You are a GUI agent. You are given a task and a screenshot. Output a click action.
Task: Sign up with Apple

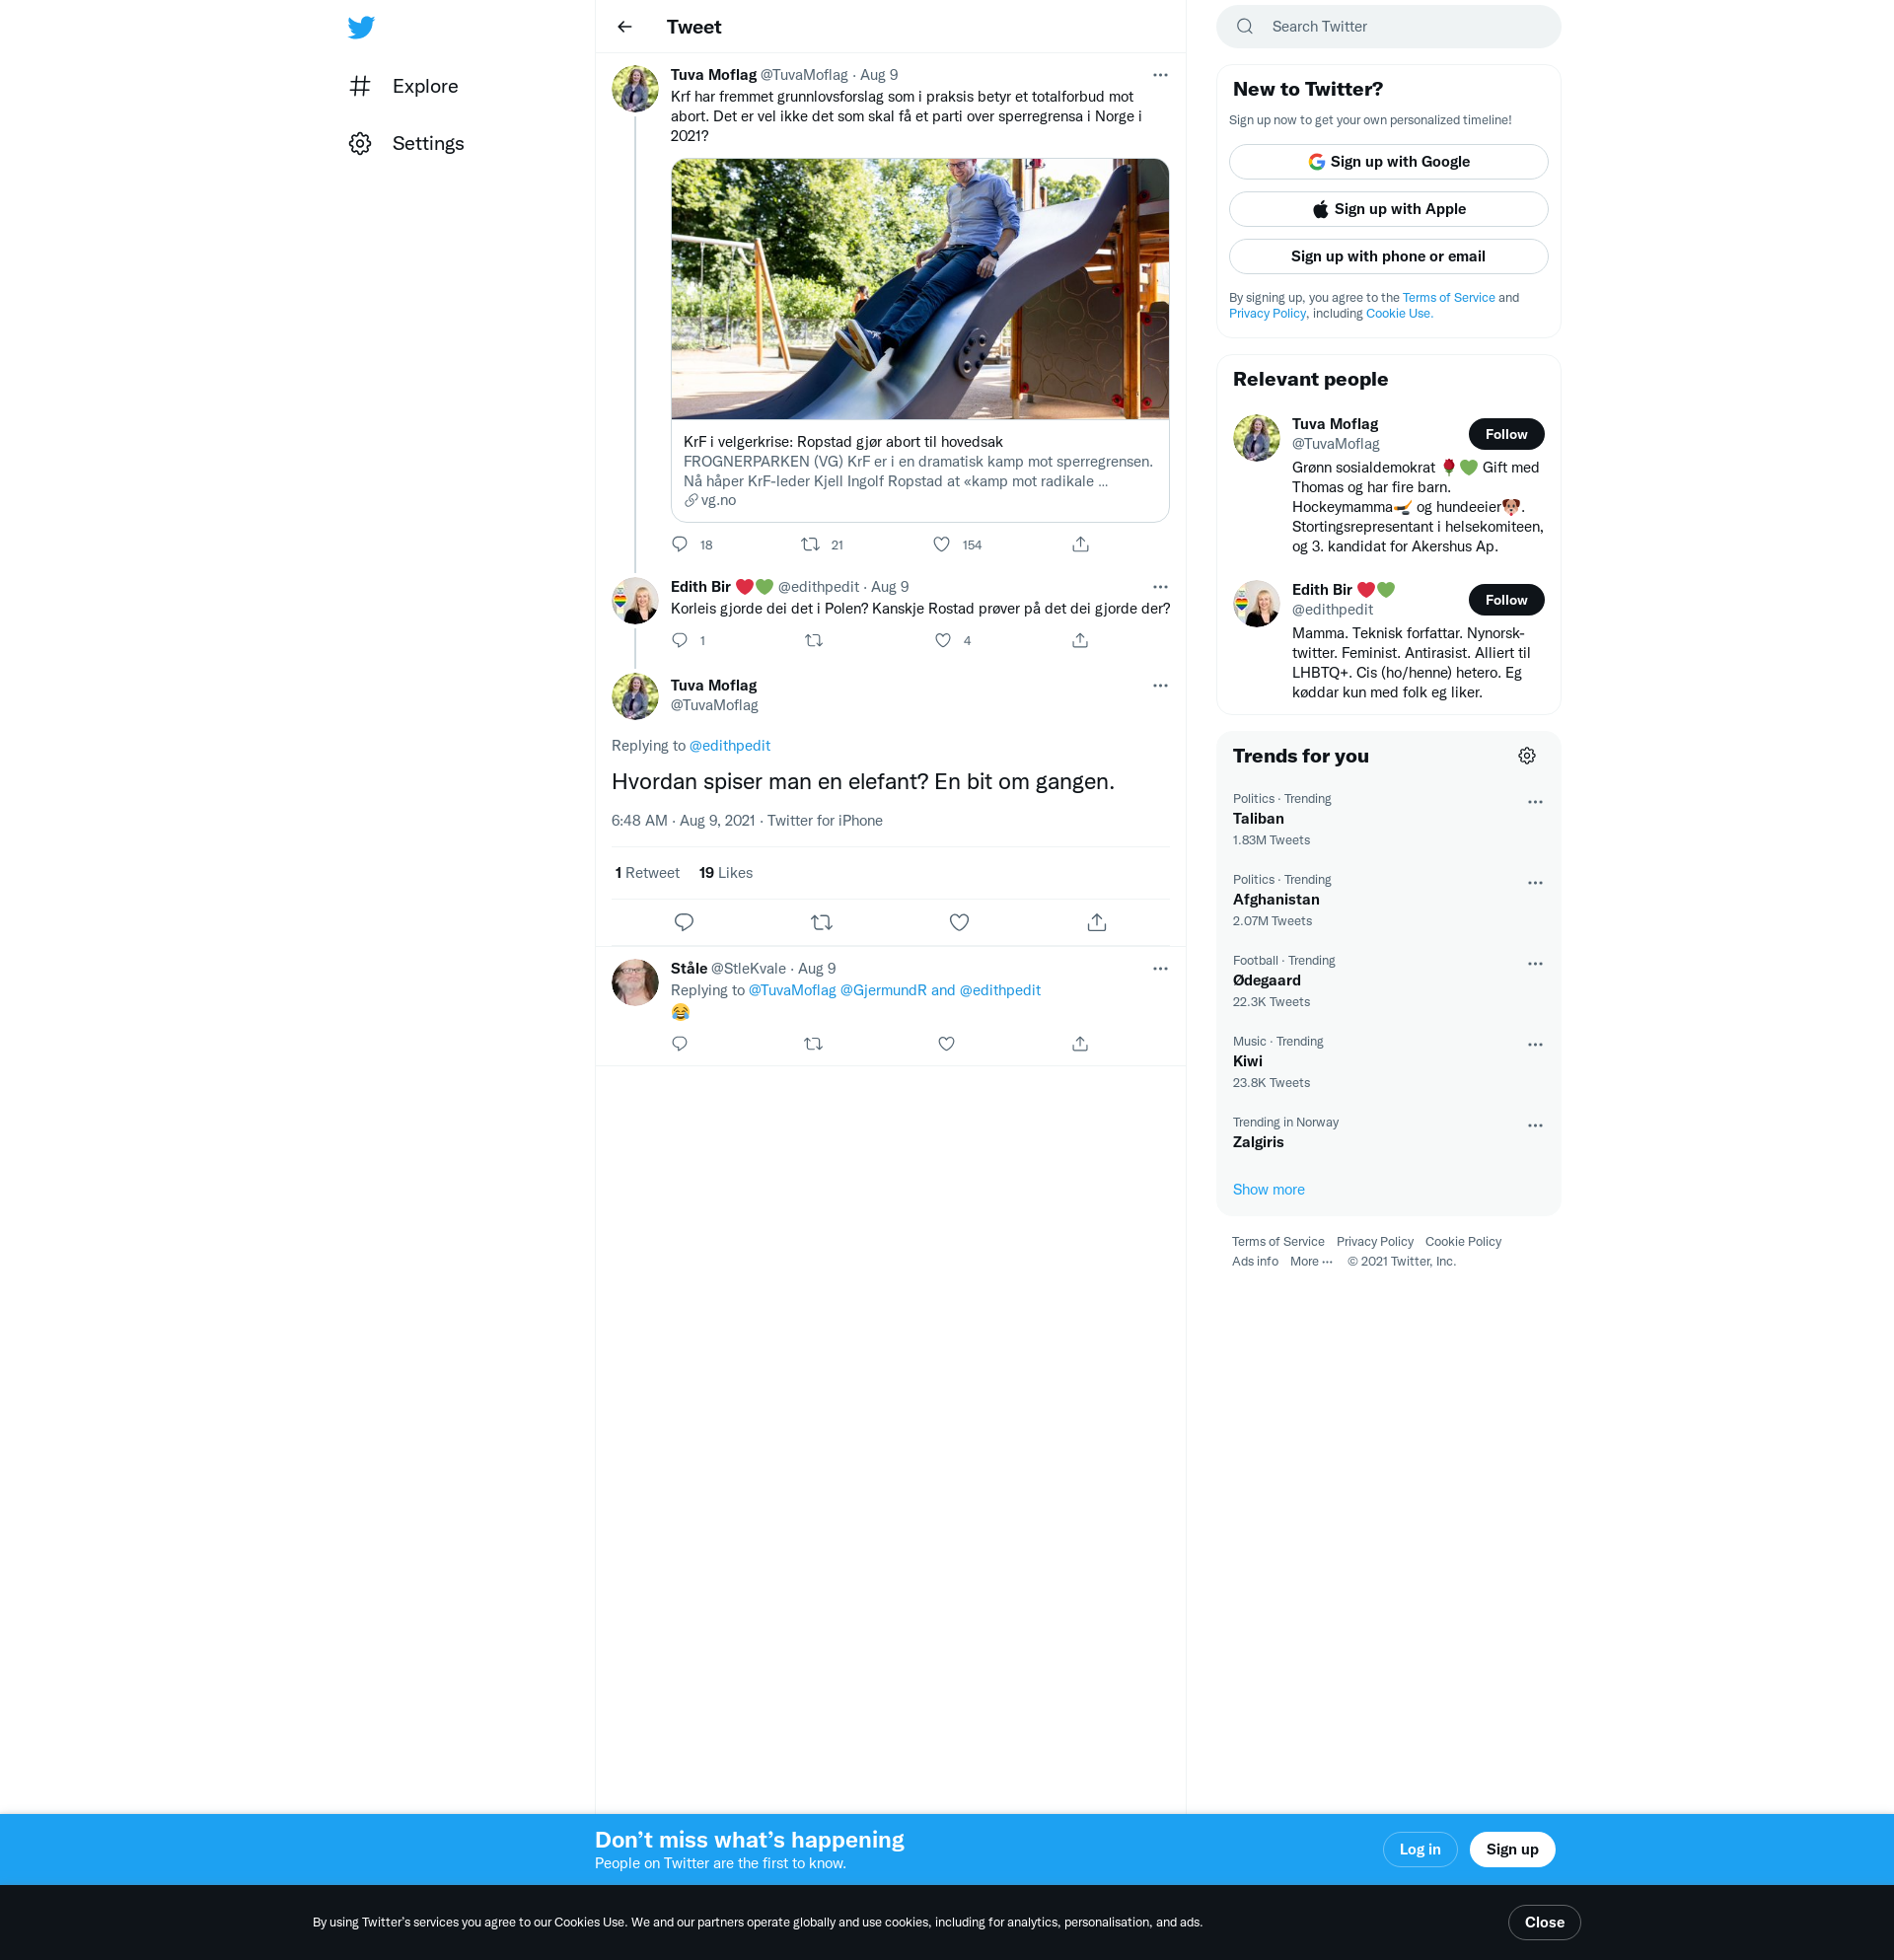click(x=1388, y=209)
